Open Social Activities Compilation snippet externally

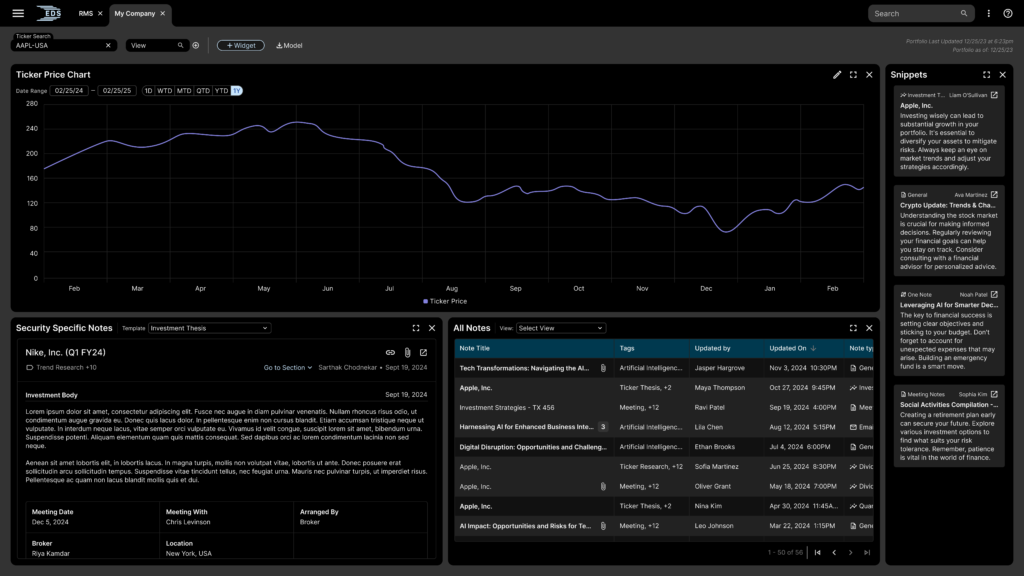tap(994, 394)
